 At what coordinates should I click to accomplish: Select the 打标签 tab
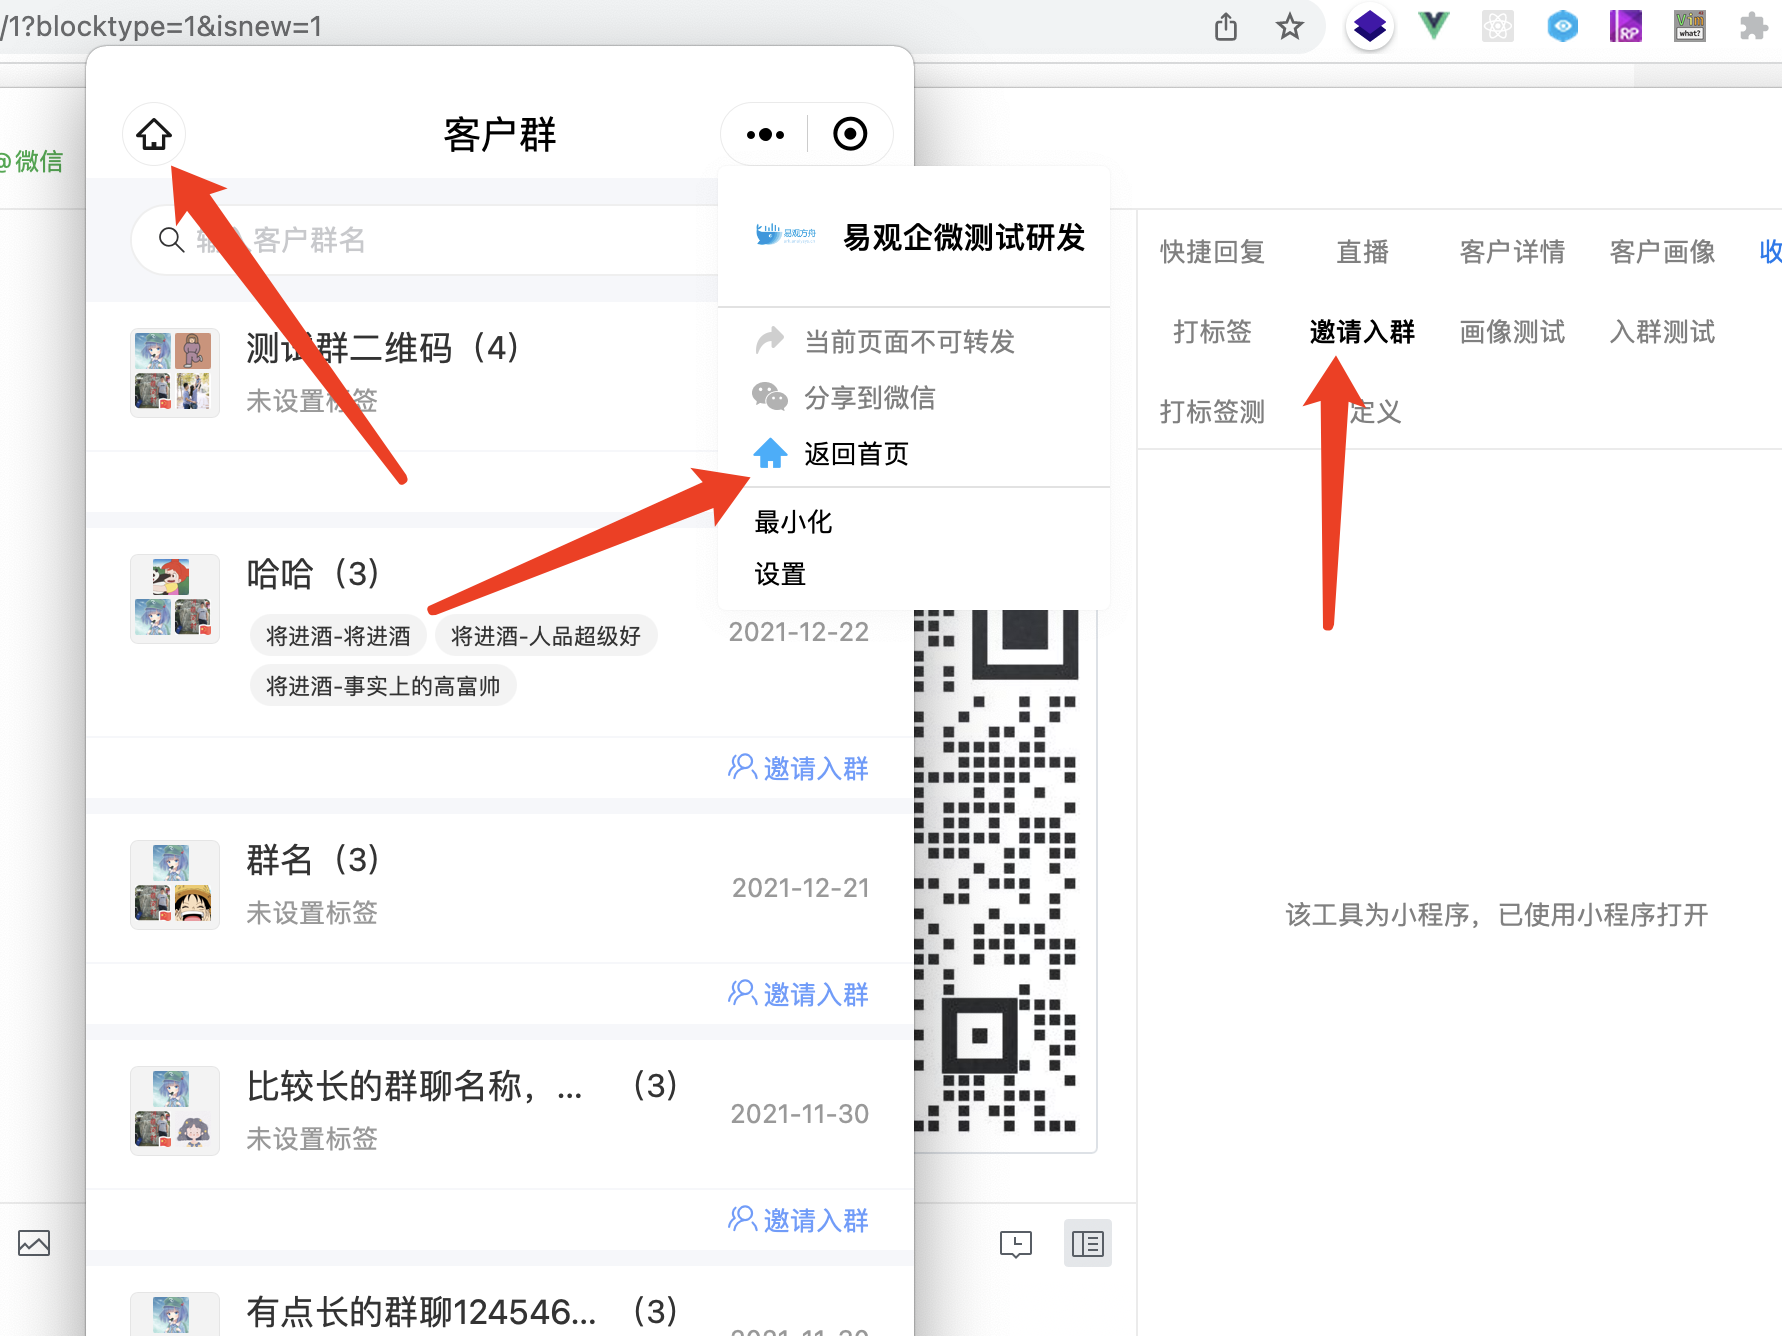click(1212, 332)
